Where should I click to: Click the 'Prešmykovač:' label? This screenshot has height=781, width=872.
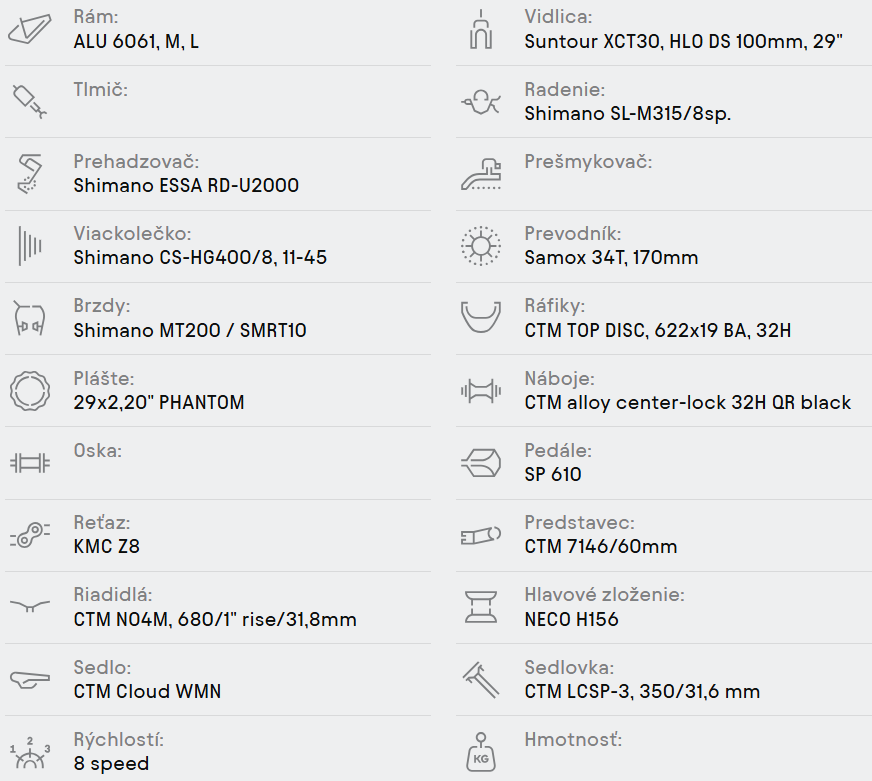[x=588, y=161]
